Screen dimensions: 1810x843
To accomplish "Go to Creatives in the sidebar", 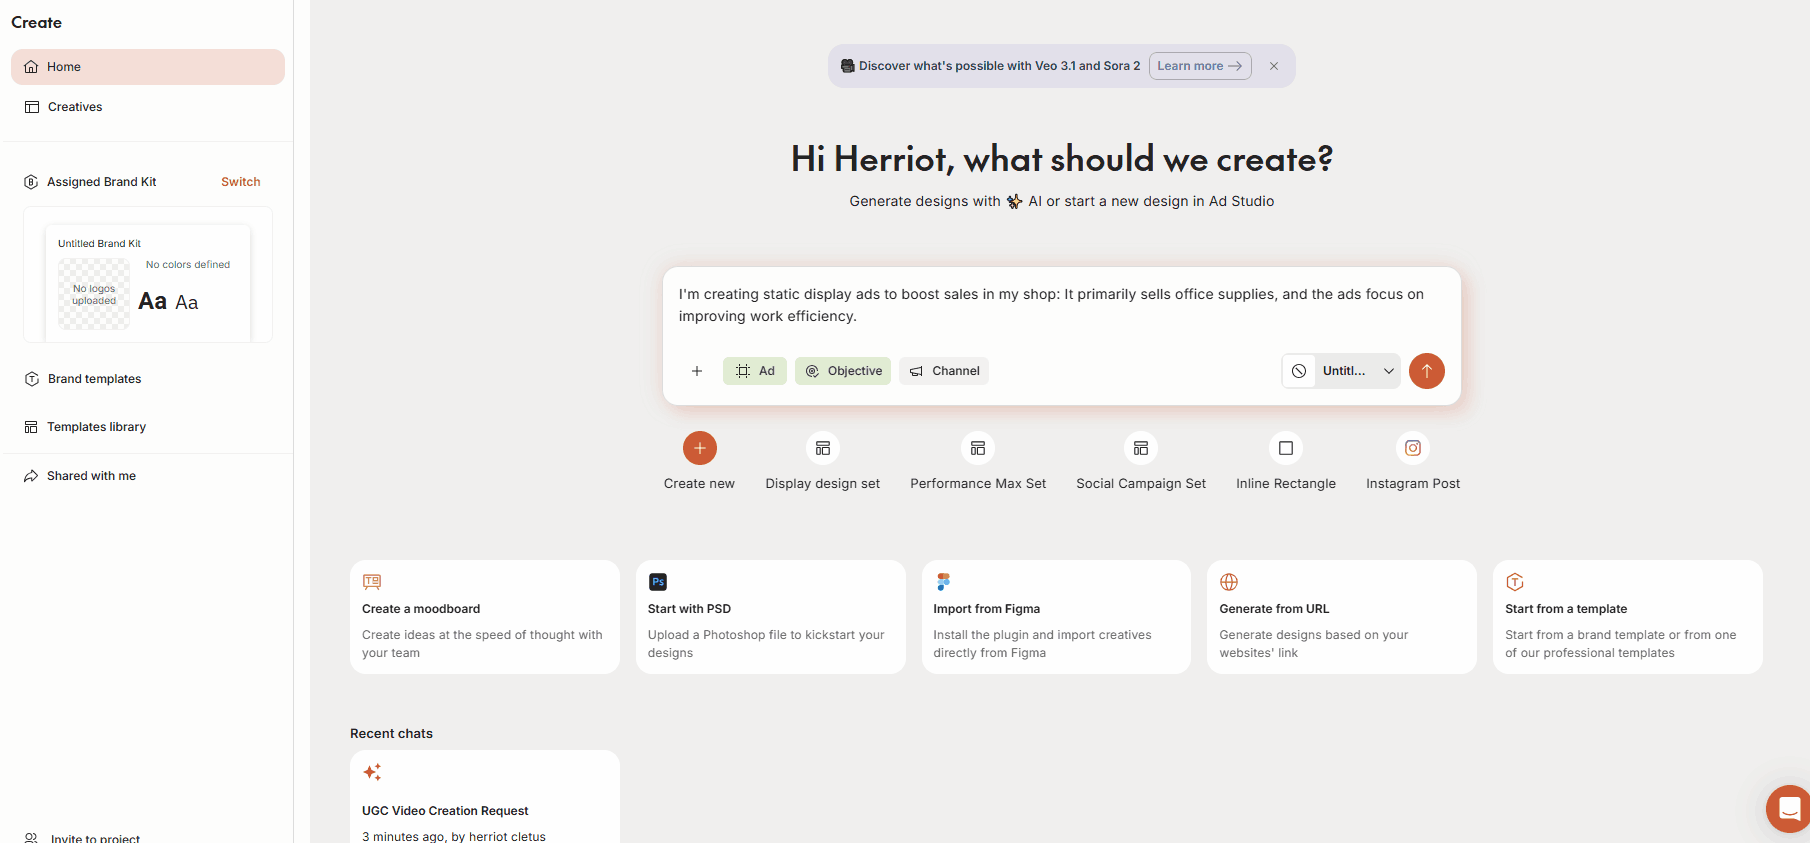I will 75,107.
